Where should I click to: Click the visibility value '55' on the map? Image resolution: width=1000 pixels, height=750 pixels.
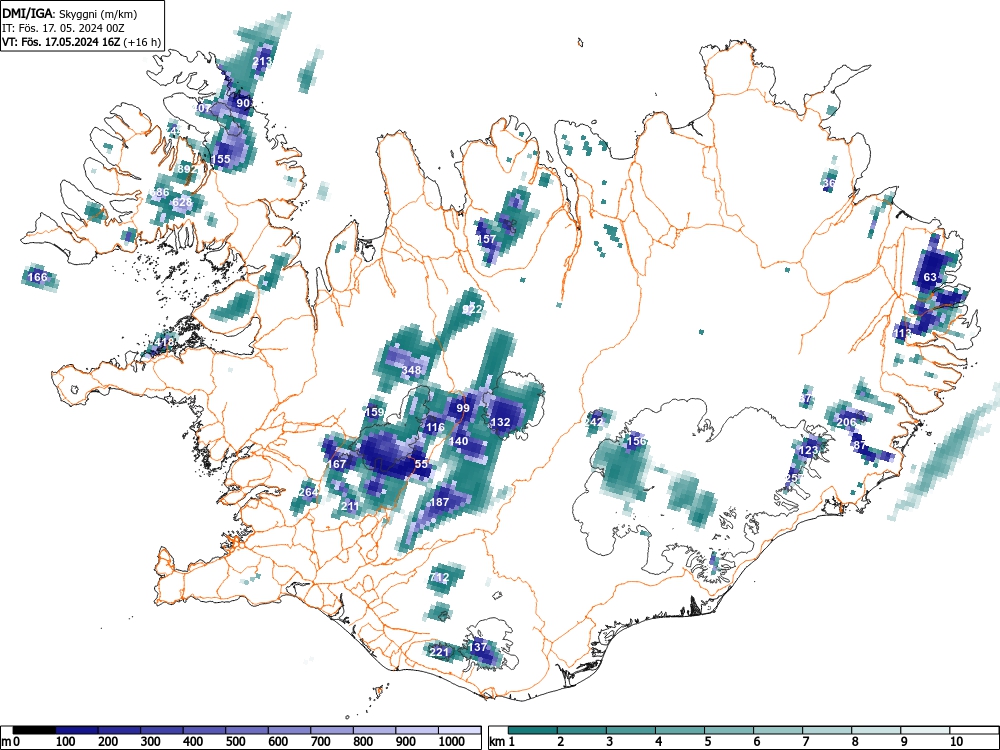point(421,464)
